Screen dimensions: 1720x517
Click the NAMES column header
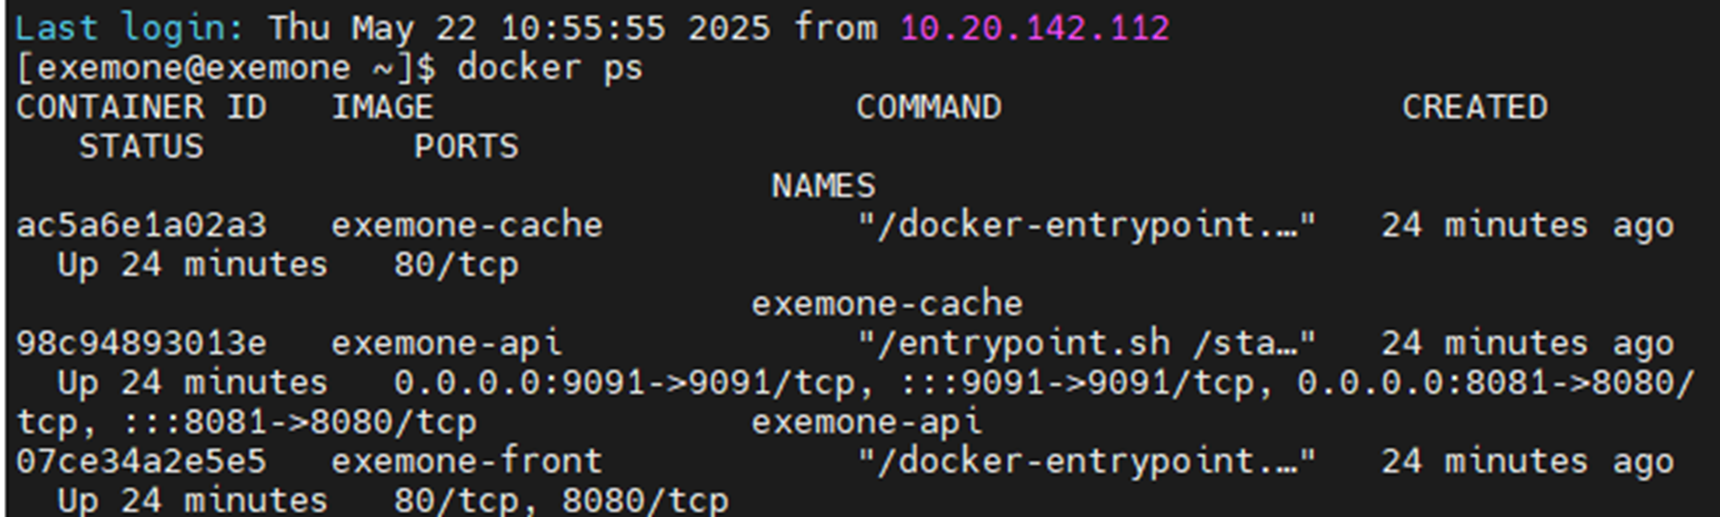pyautogui.click(x=823, y=186)
